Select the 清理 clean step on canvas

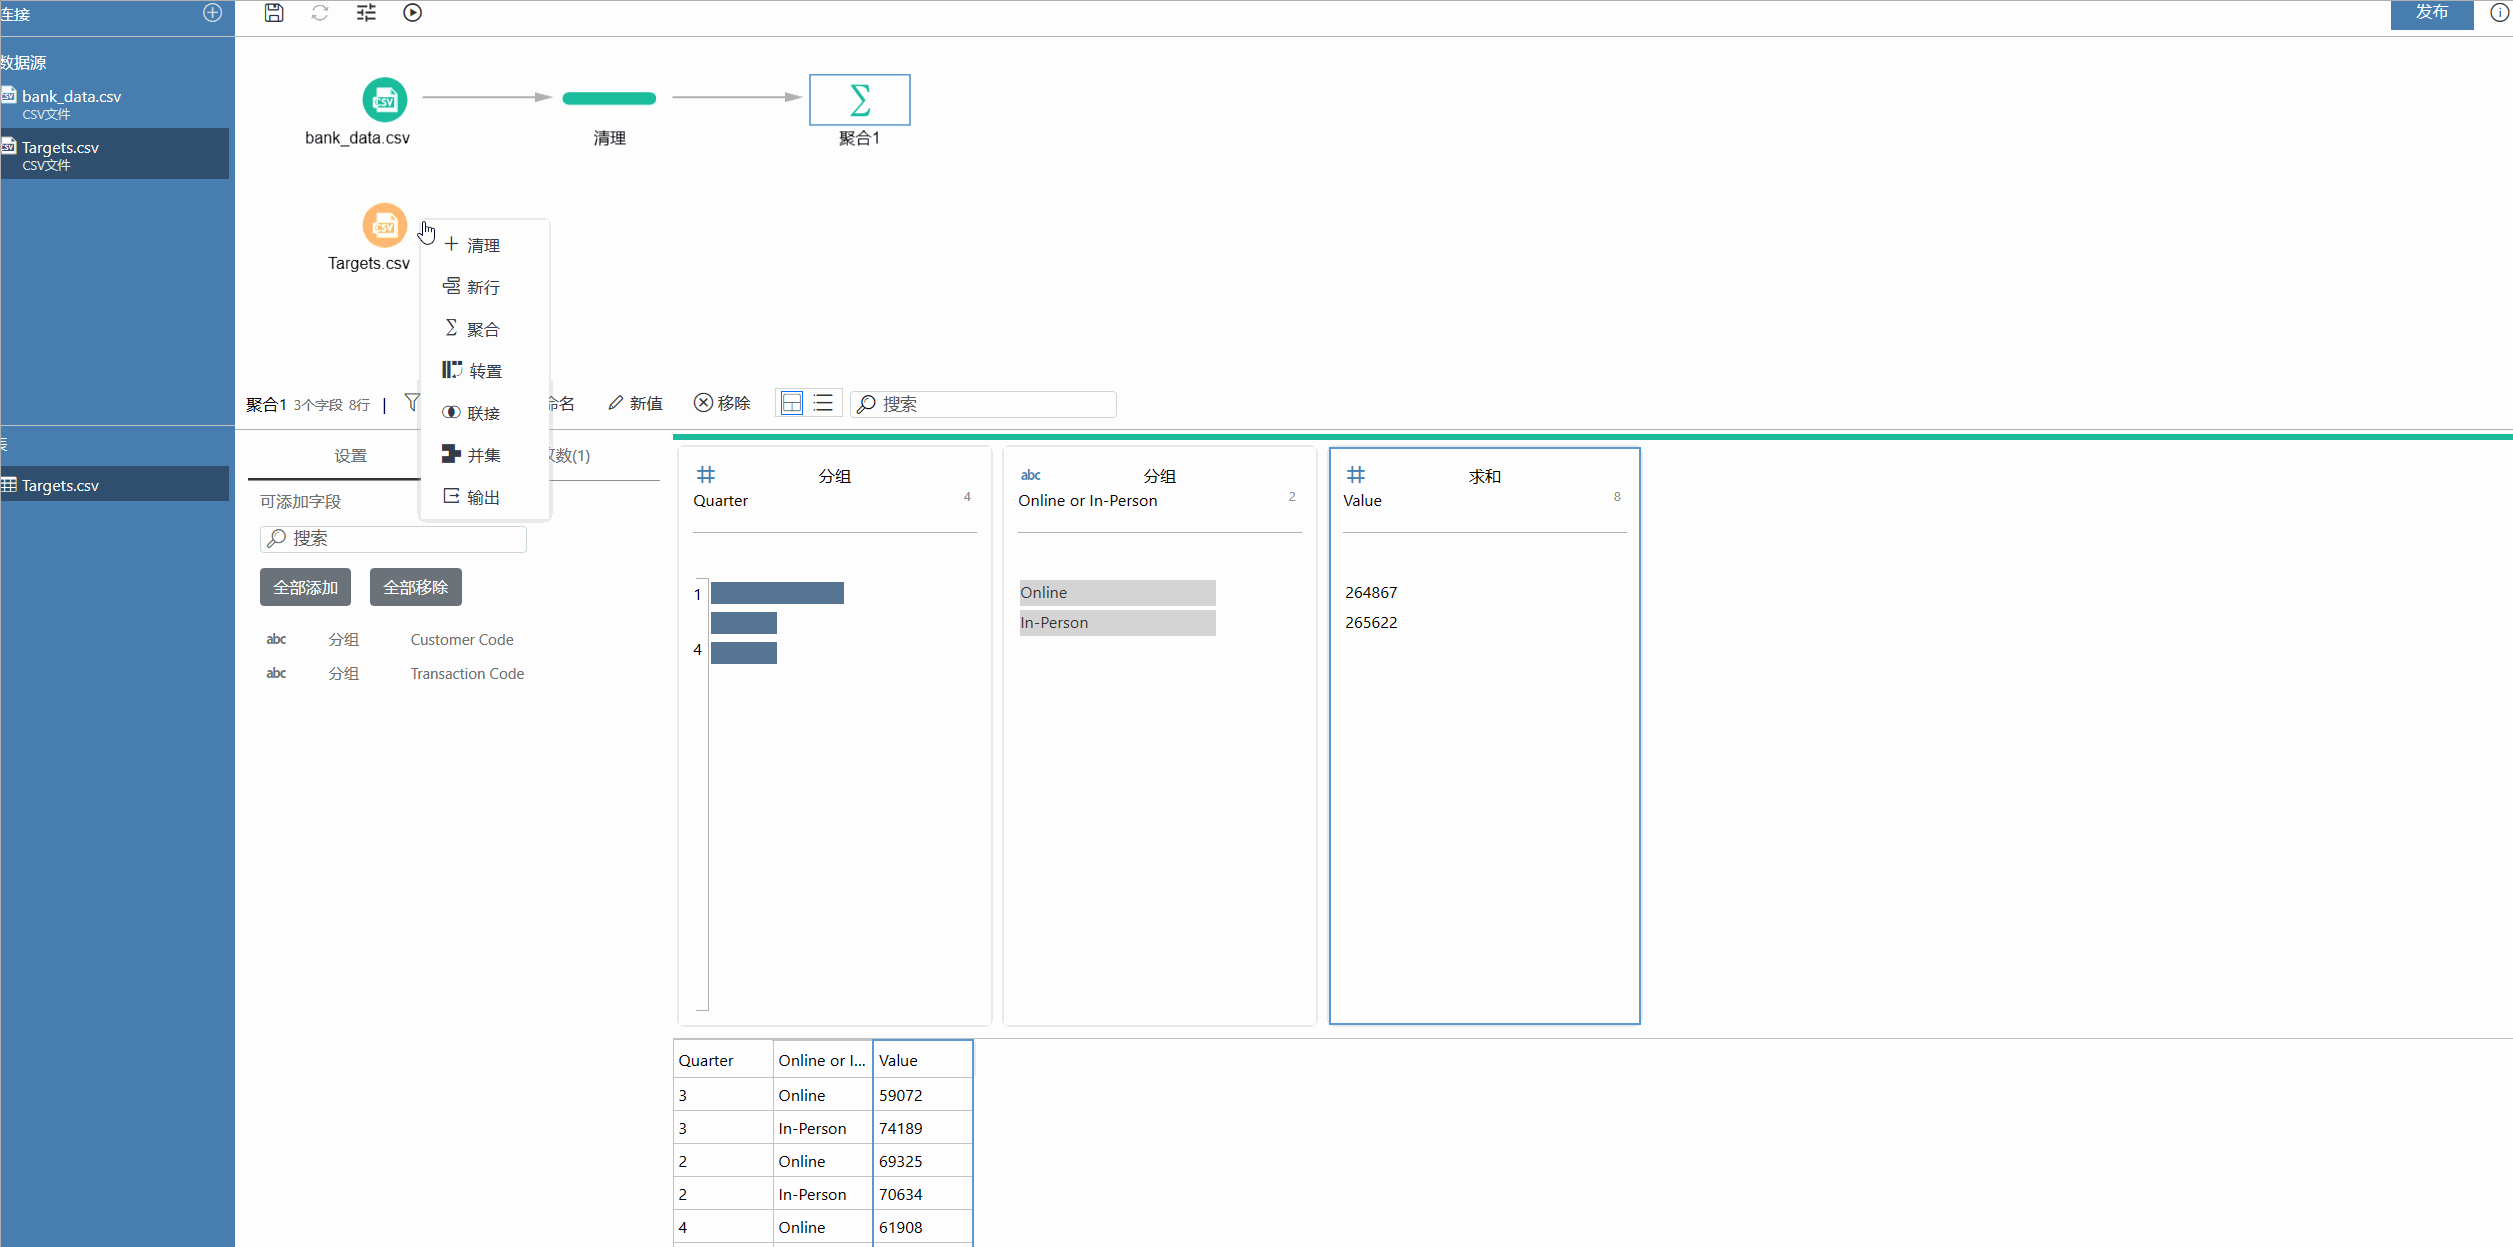point(609,98)
